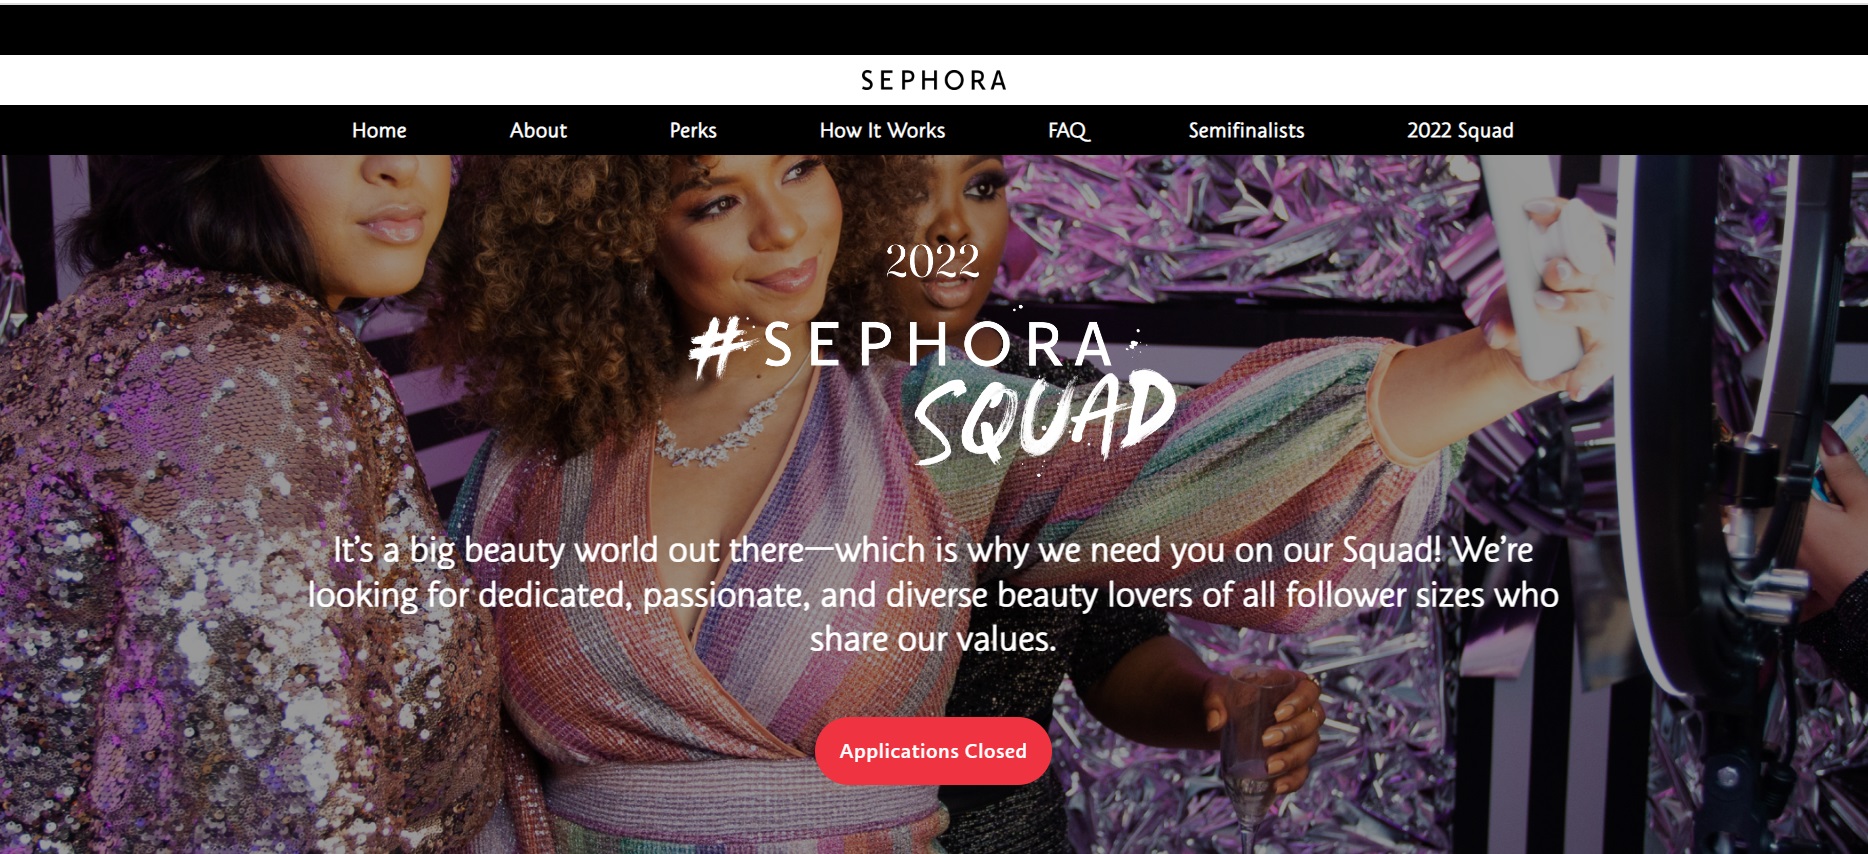The height and width of the screenshot is (854, 1868).
Task: Go to the Home page
Action: 379,130
